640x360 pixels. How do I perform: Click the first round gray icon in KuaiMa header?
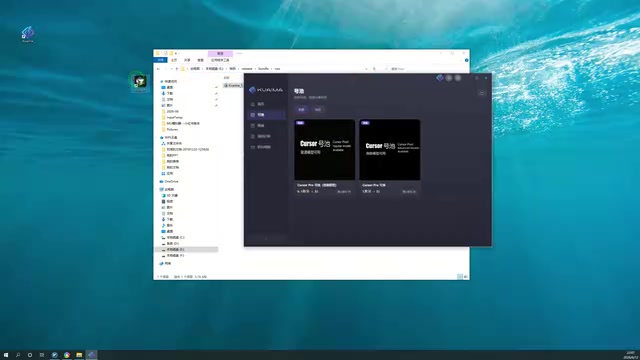point(449,78)
